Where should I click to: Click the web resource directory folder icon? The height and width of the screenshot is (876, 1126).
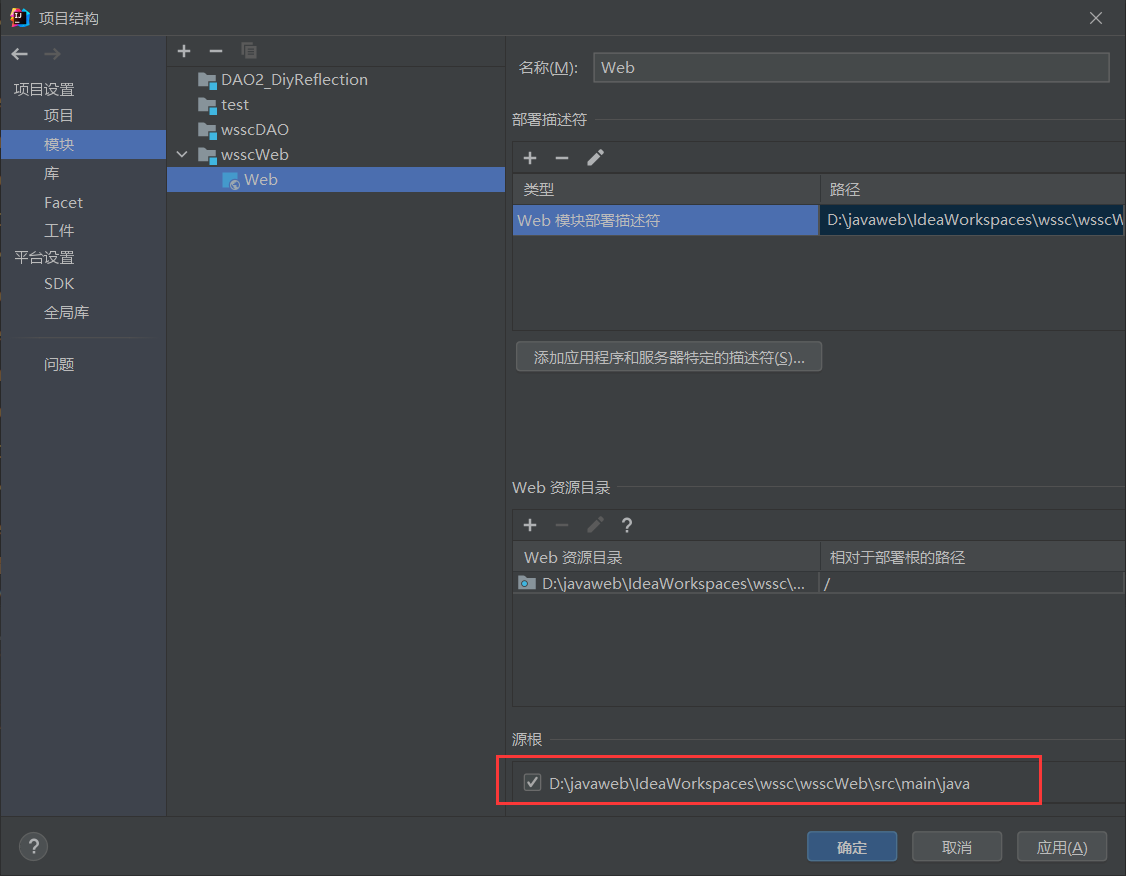click(527, 583)
